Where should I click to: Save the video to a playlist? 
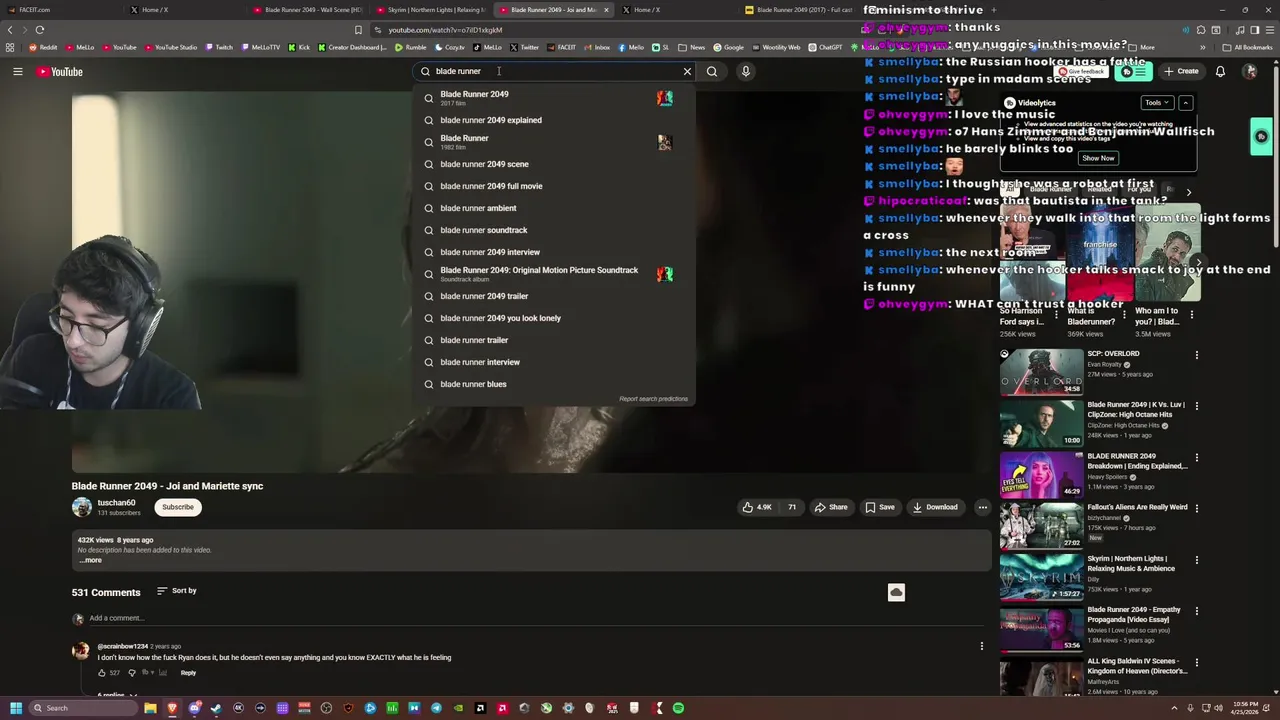880,507
